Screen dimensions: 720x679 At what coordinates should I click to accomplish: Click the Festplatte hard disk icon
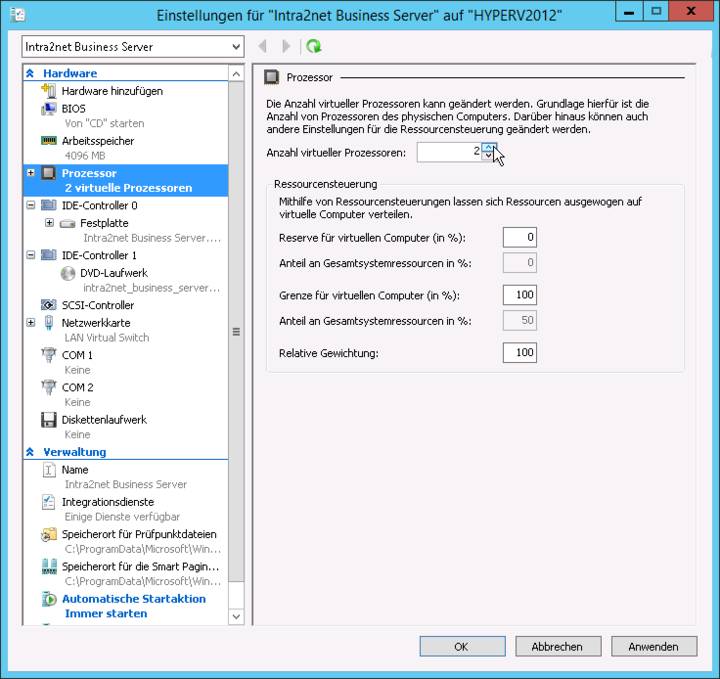click(x=68, y=224)
